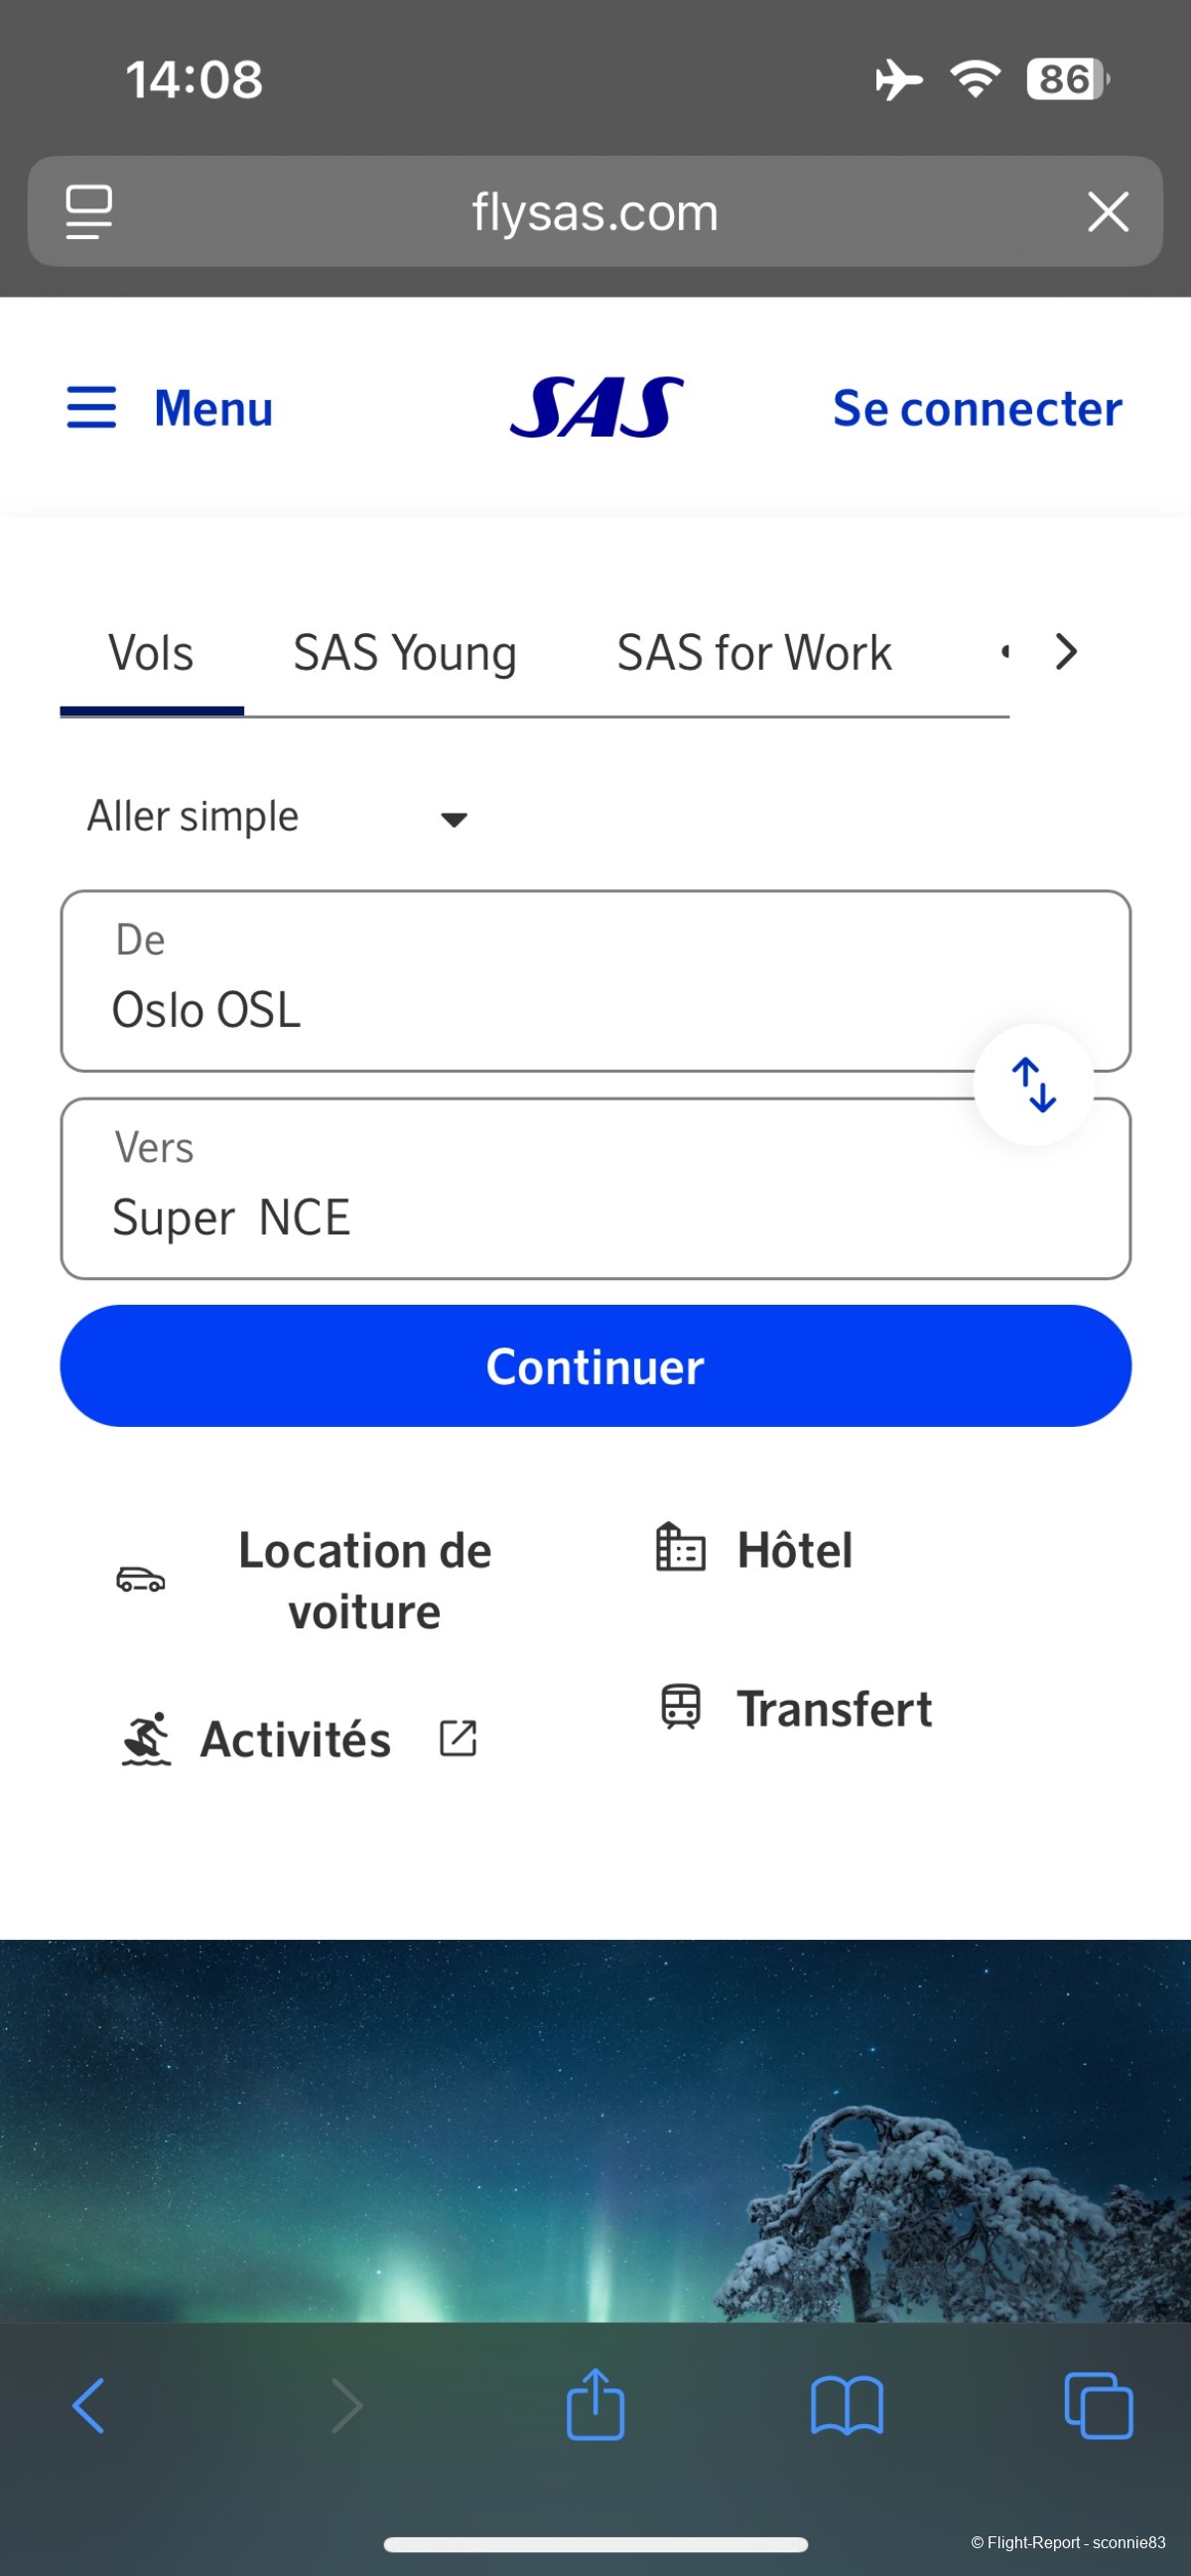Stop loading with address bar X
The image size is (1191, 2576).
tap(1107, 212)
